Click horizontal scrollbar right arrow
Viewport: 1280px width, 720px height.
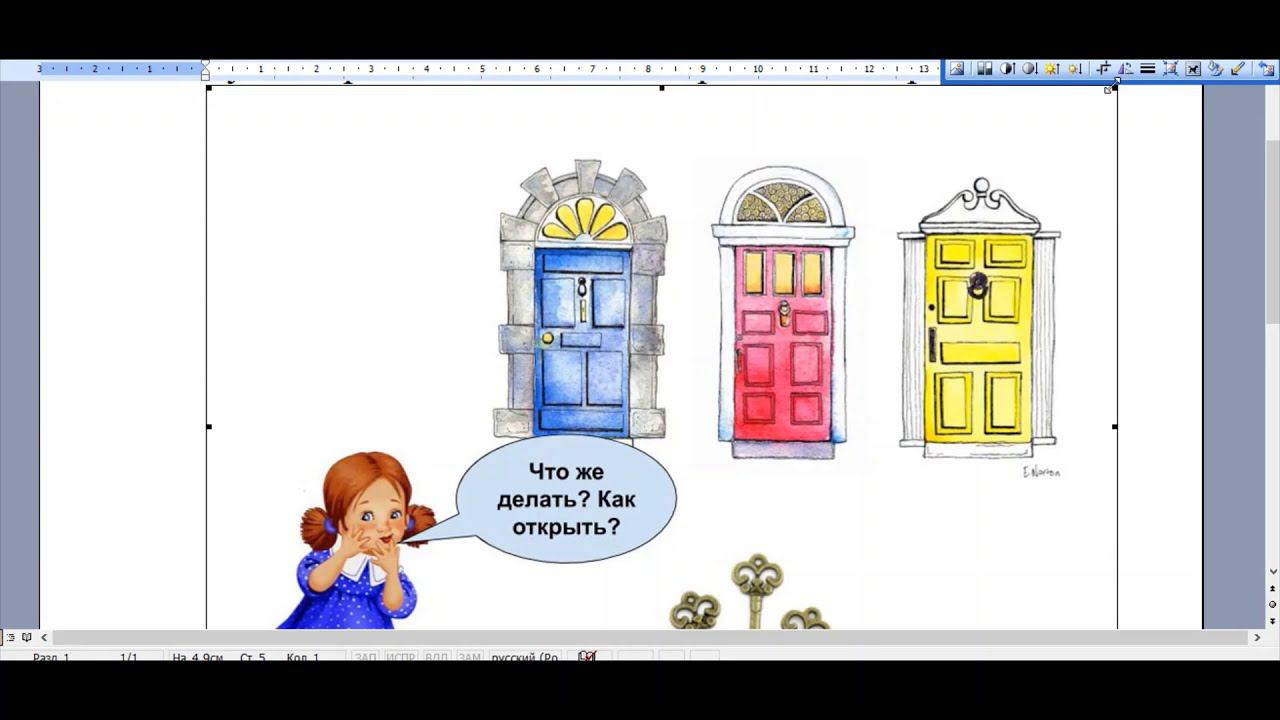pyautogui.click(x=1257, y=637)
